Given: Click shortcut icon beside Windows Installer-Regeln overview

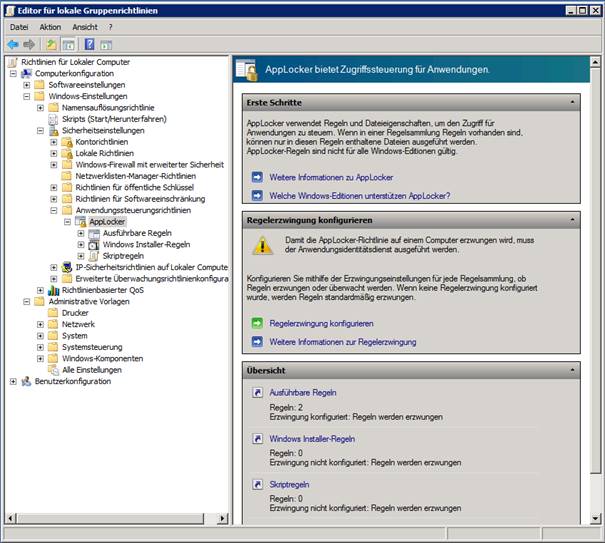Looking at the screenshot, I should pyautogui.click(x=257, y=439).
